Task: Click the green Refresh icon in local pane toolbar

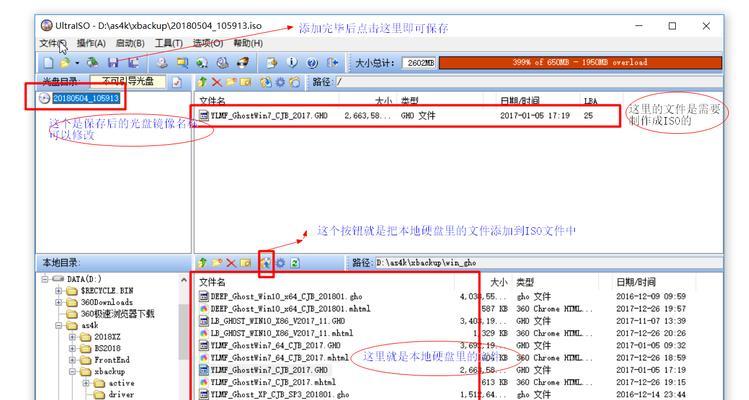Action: (x=295, y=262)
